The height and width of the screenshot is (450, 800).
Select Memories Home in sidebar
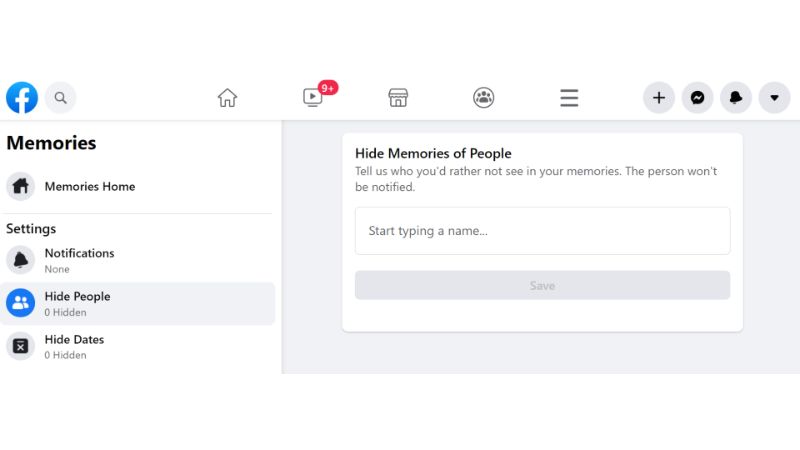coord(90,187)
